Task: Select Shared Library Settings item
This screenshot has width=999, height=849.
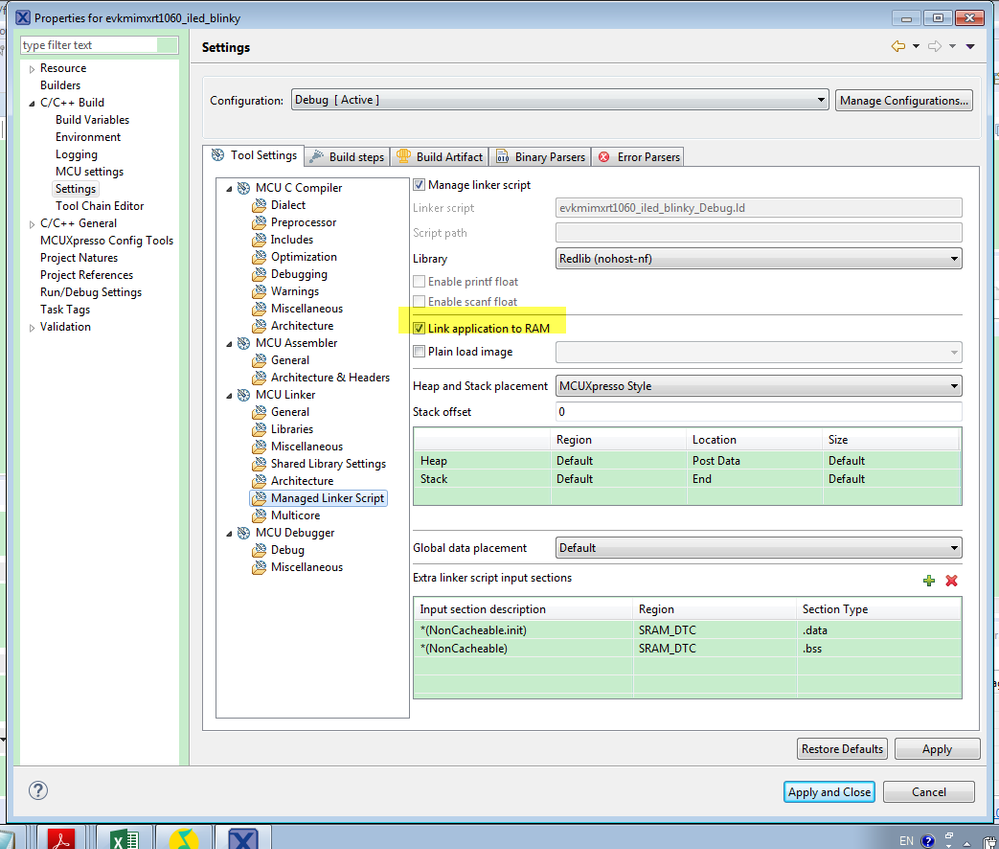Action: point(328,464)
